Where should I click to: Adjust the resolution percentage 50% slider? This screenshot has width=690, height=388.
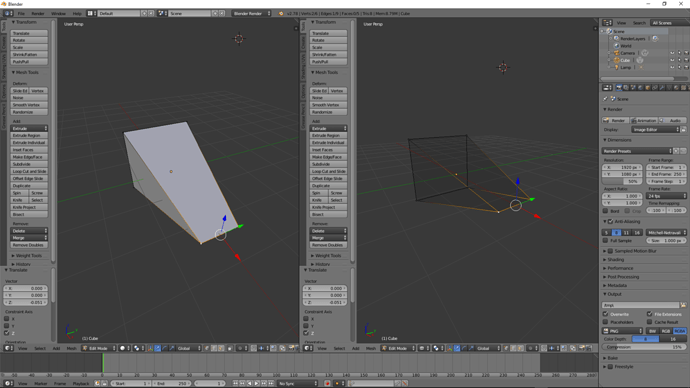622,181
